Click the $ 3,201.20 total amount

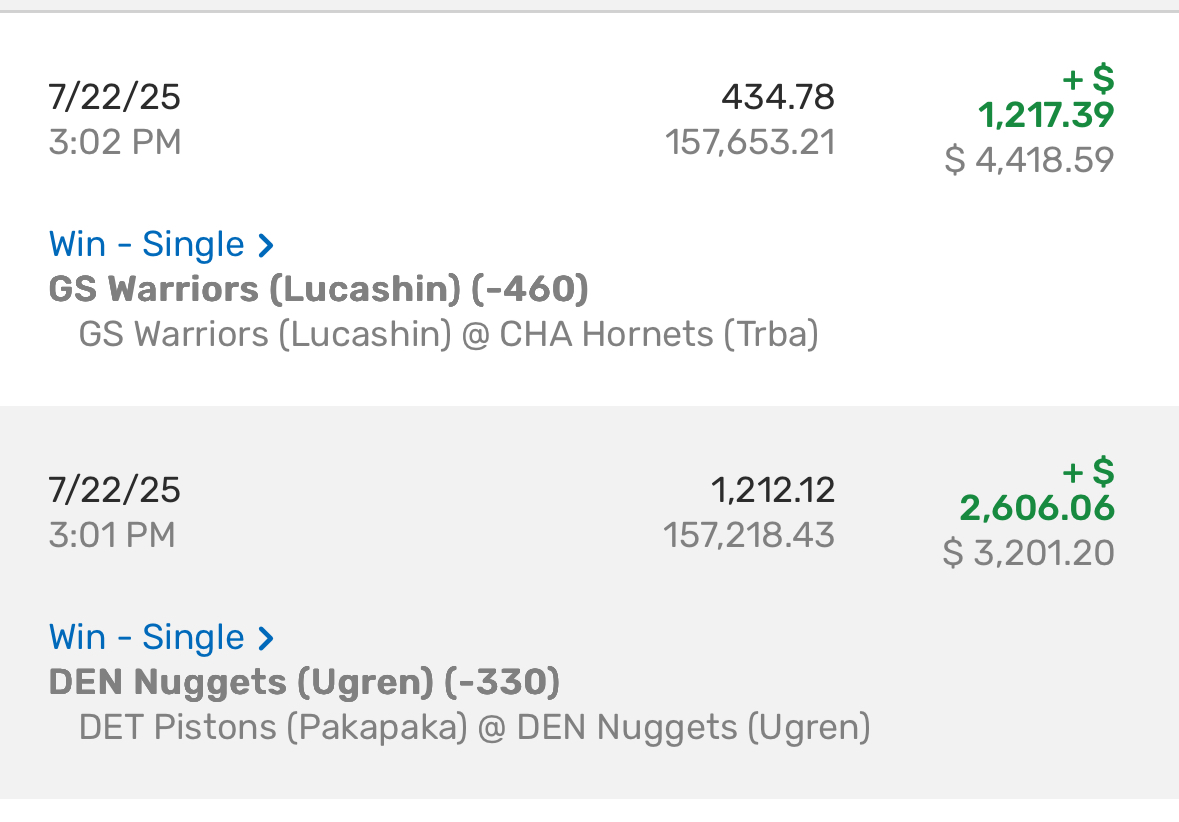[x=1029, y=553]
